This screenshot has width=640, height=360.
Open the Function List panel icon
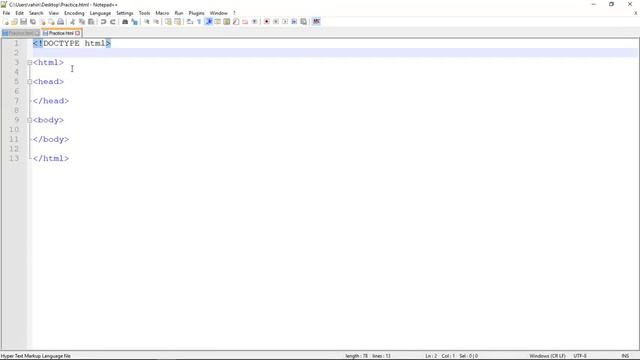pos(236,22)
